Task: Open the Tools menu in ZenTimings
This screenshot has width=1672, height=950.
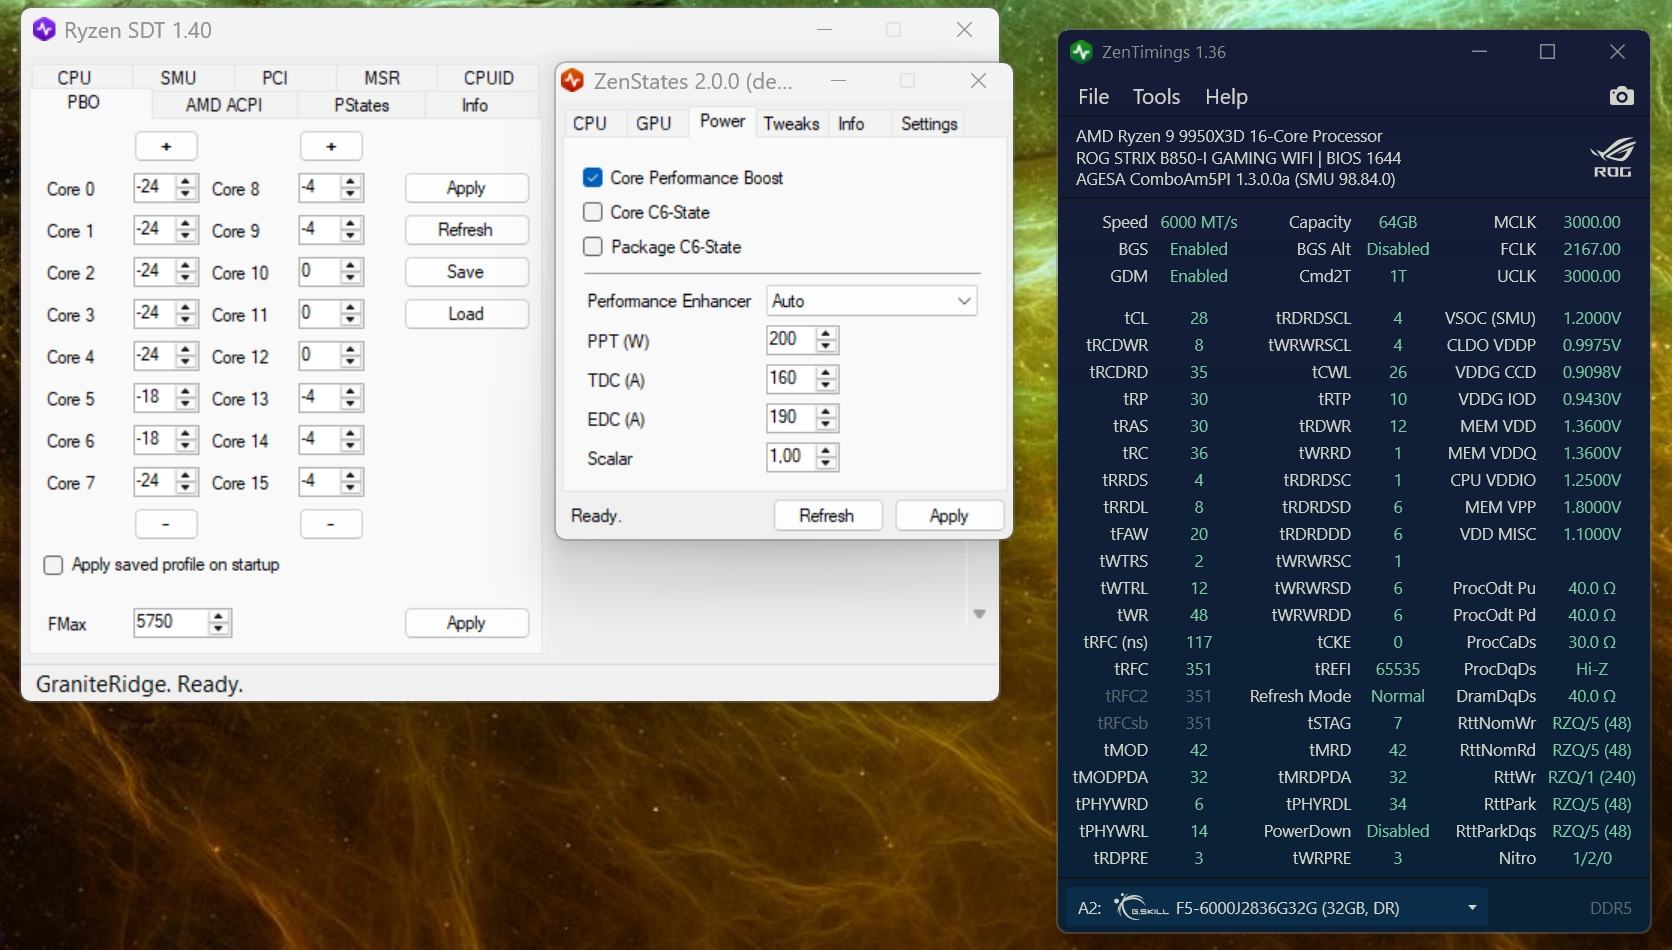Action: 1157,96
